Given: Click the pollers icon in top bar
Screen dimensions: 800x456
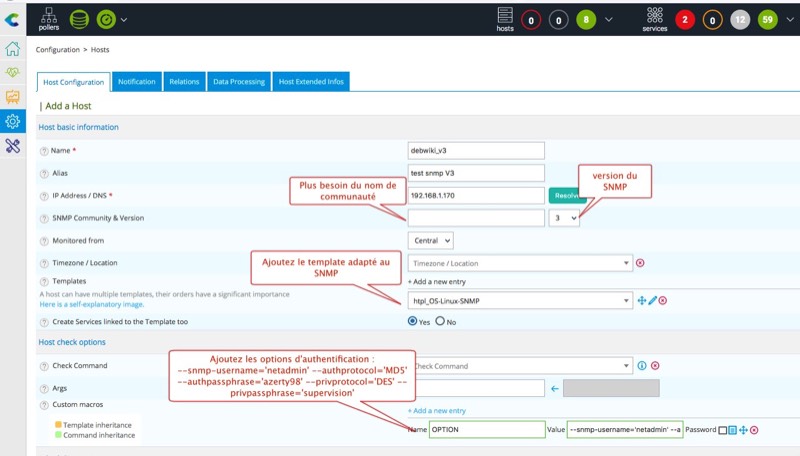Looking at the screenshot, I should coord(49,16).
